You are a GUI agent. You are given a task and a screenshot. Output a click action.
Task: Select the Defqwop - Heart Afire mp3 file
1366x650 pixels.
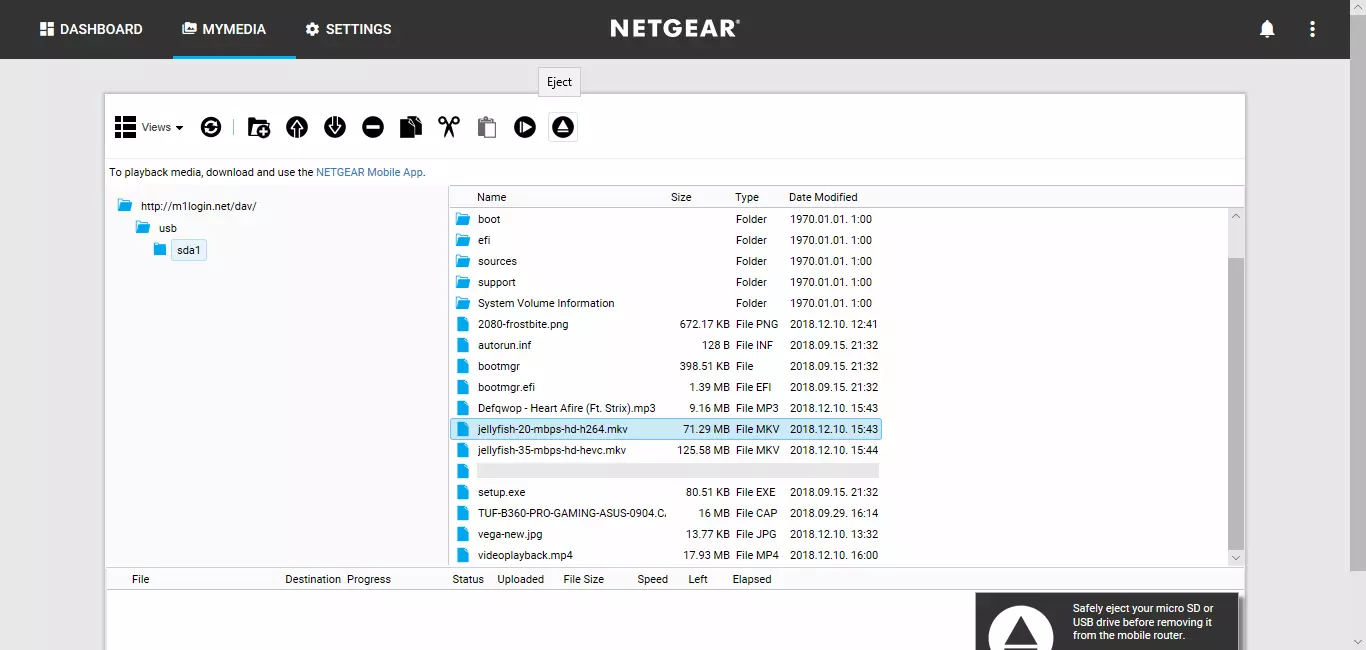(x=666, y=408)
